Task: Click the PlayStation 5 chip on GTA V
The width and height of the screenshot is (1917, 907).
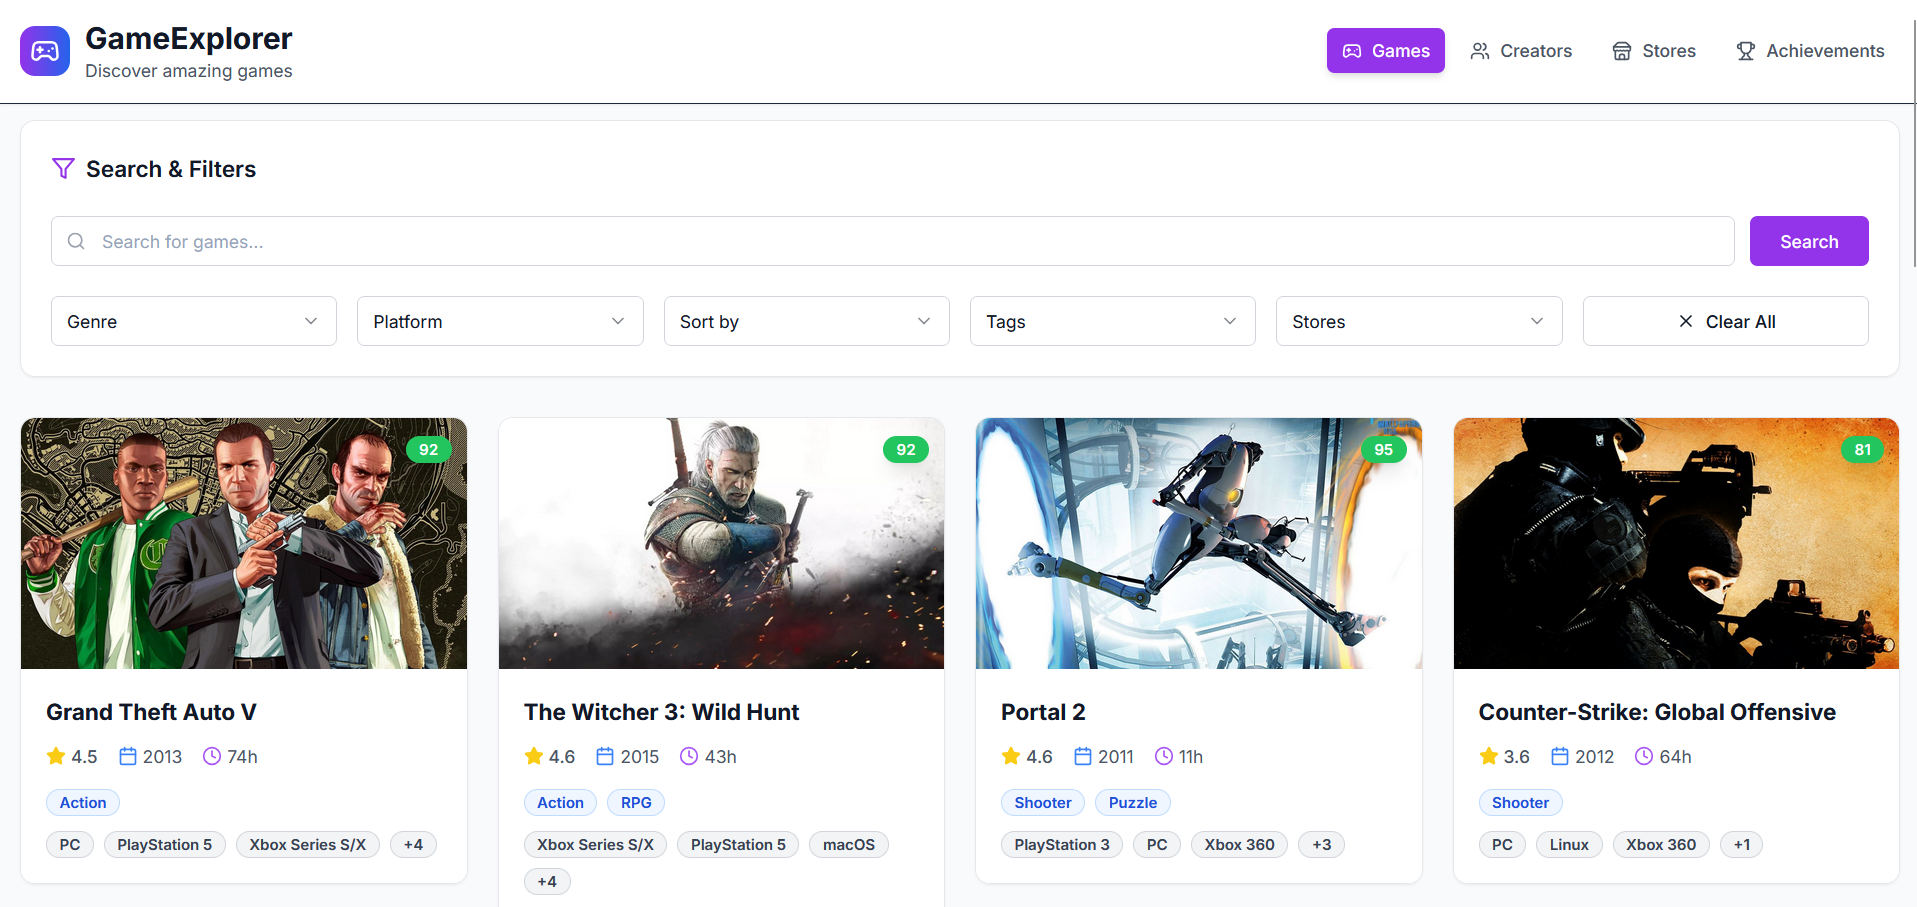Action: point(165,844)
